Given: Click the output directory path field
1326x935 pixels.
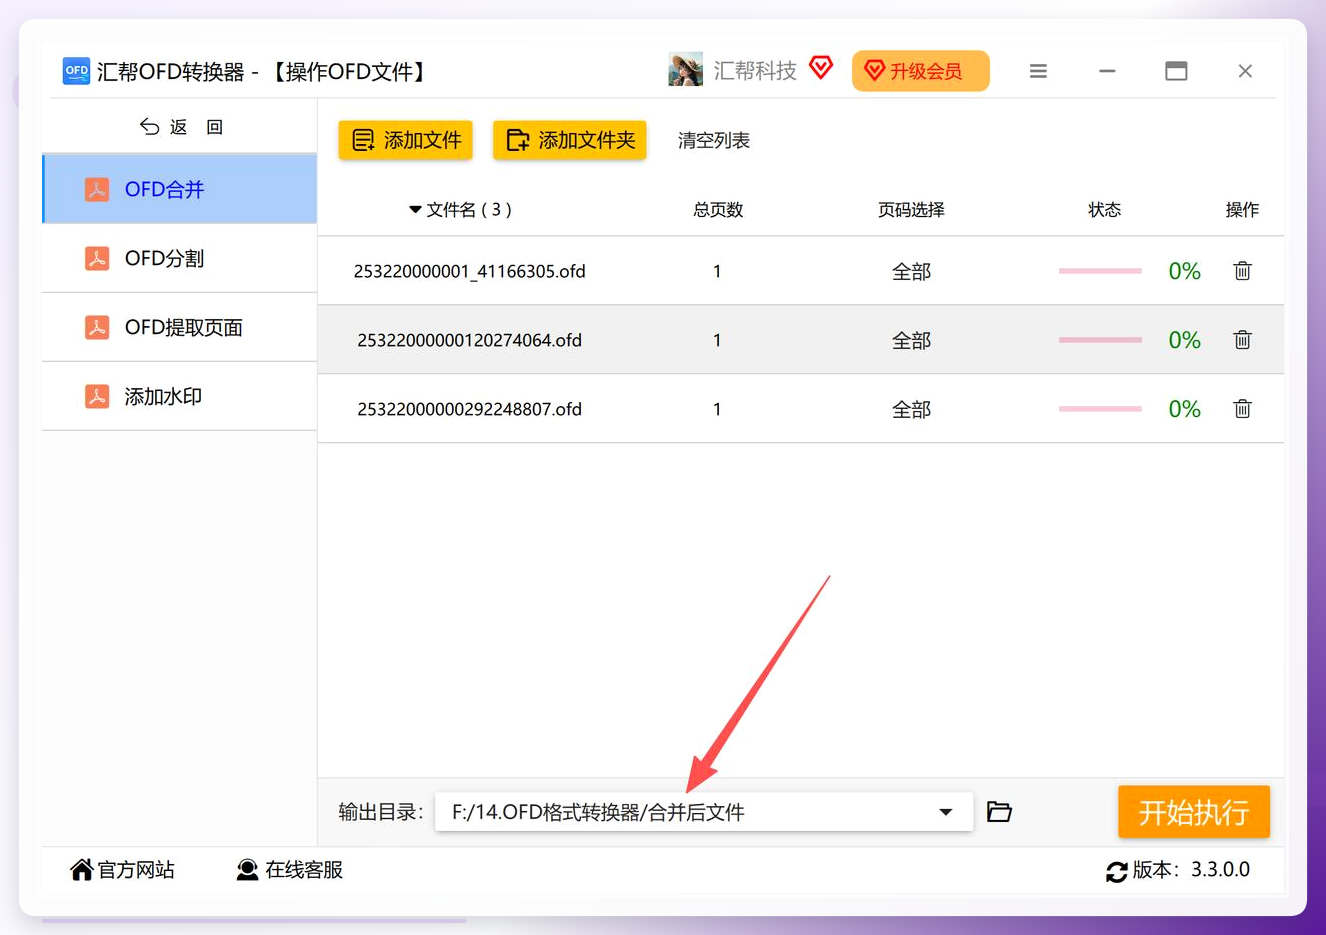Looking at the screenshot, I should [704, 812].
